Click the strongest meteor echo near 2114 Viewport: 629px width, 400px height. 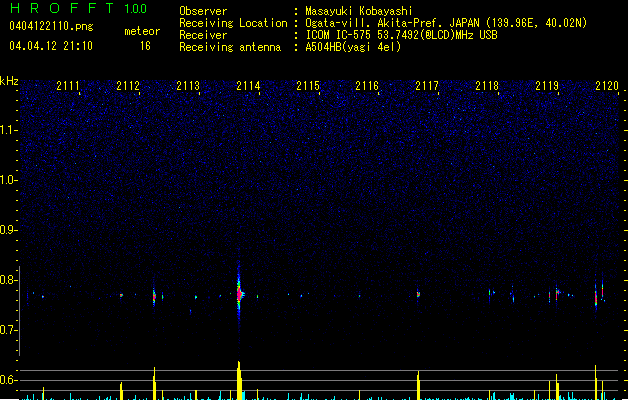[x=239, y=294]
